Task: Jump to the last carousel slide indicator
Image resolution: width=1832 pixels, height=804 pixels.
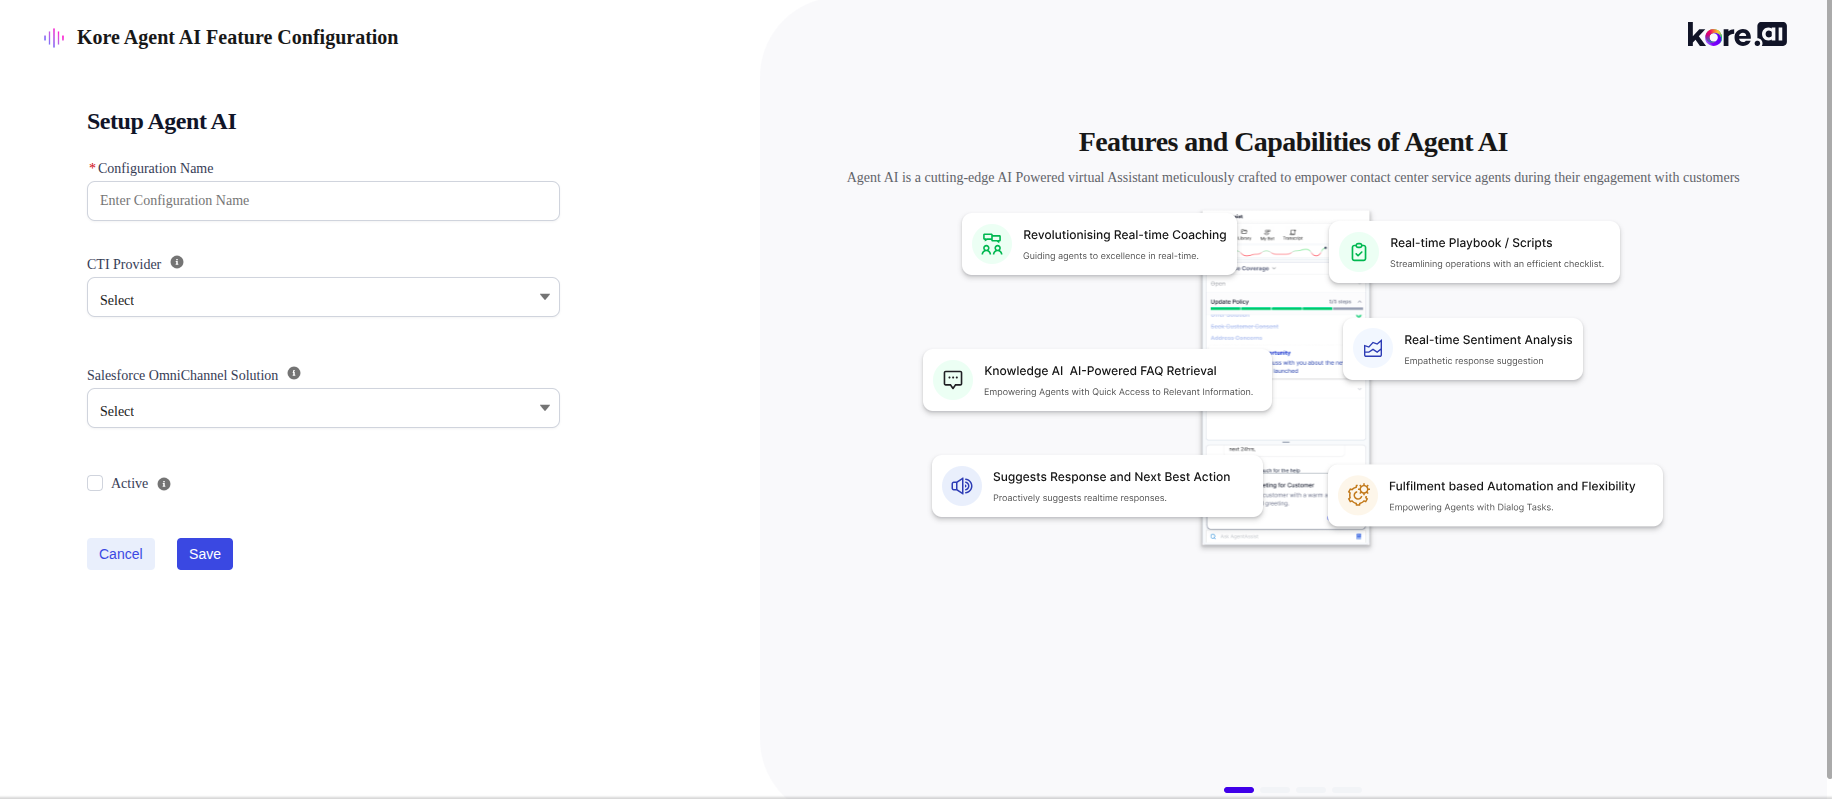Action: coord(1347,790)
